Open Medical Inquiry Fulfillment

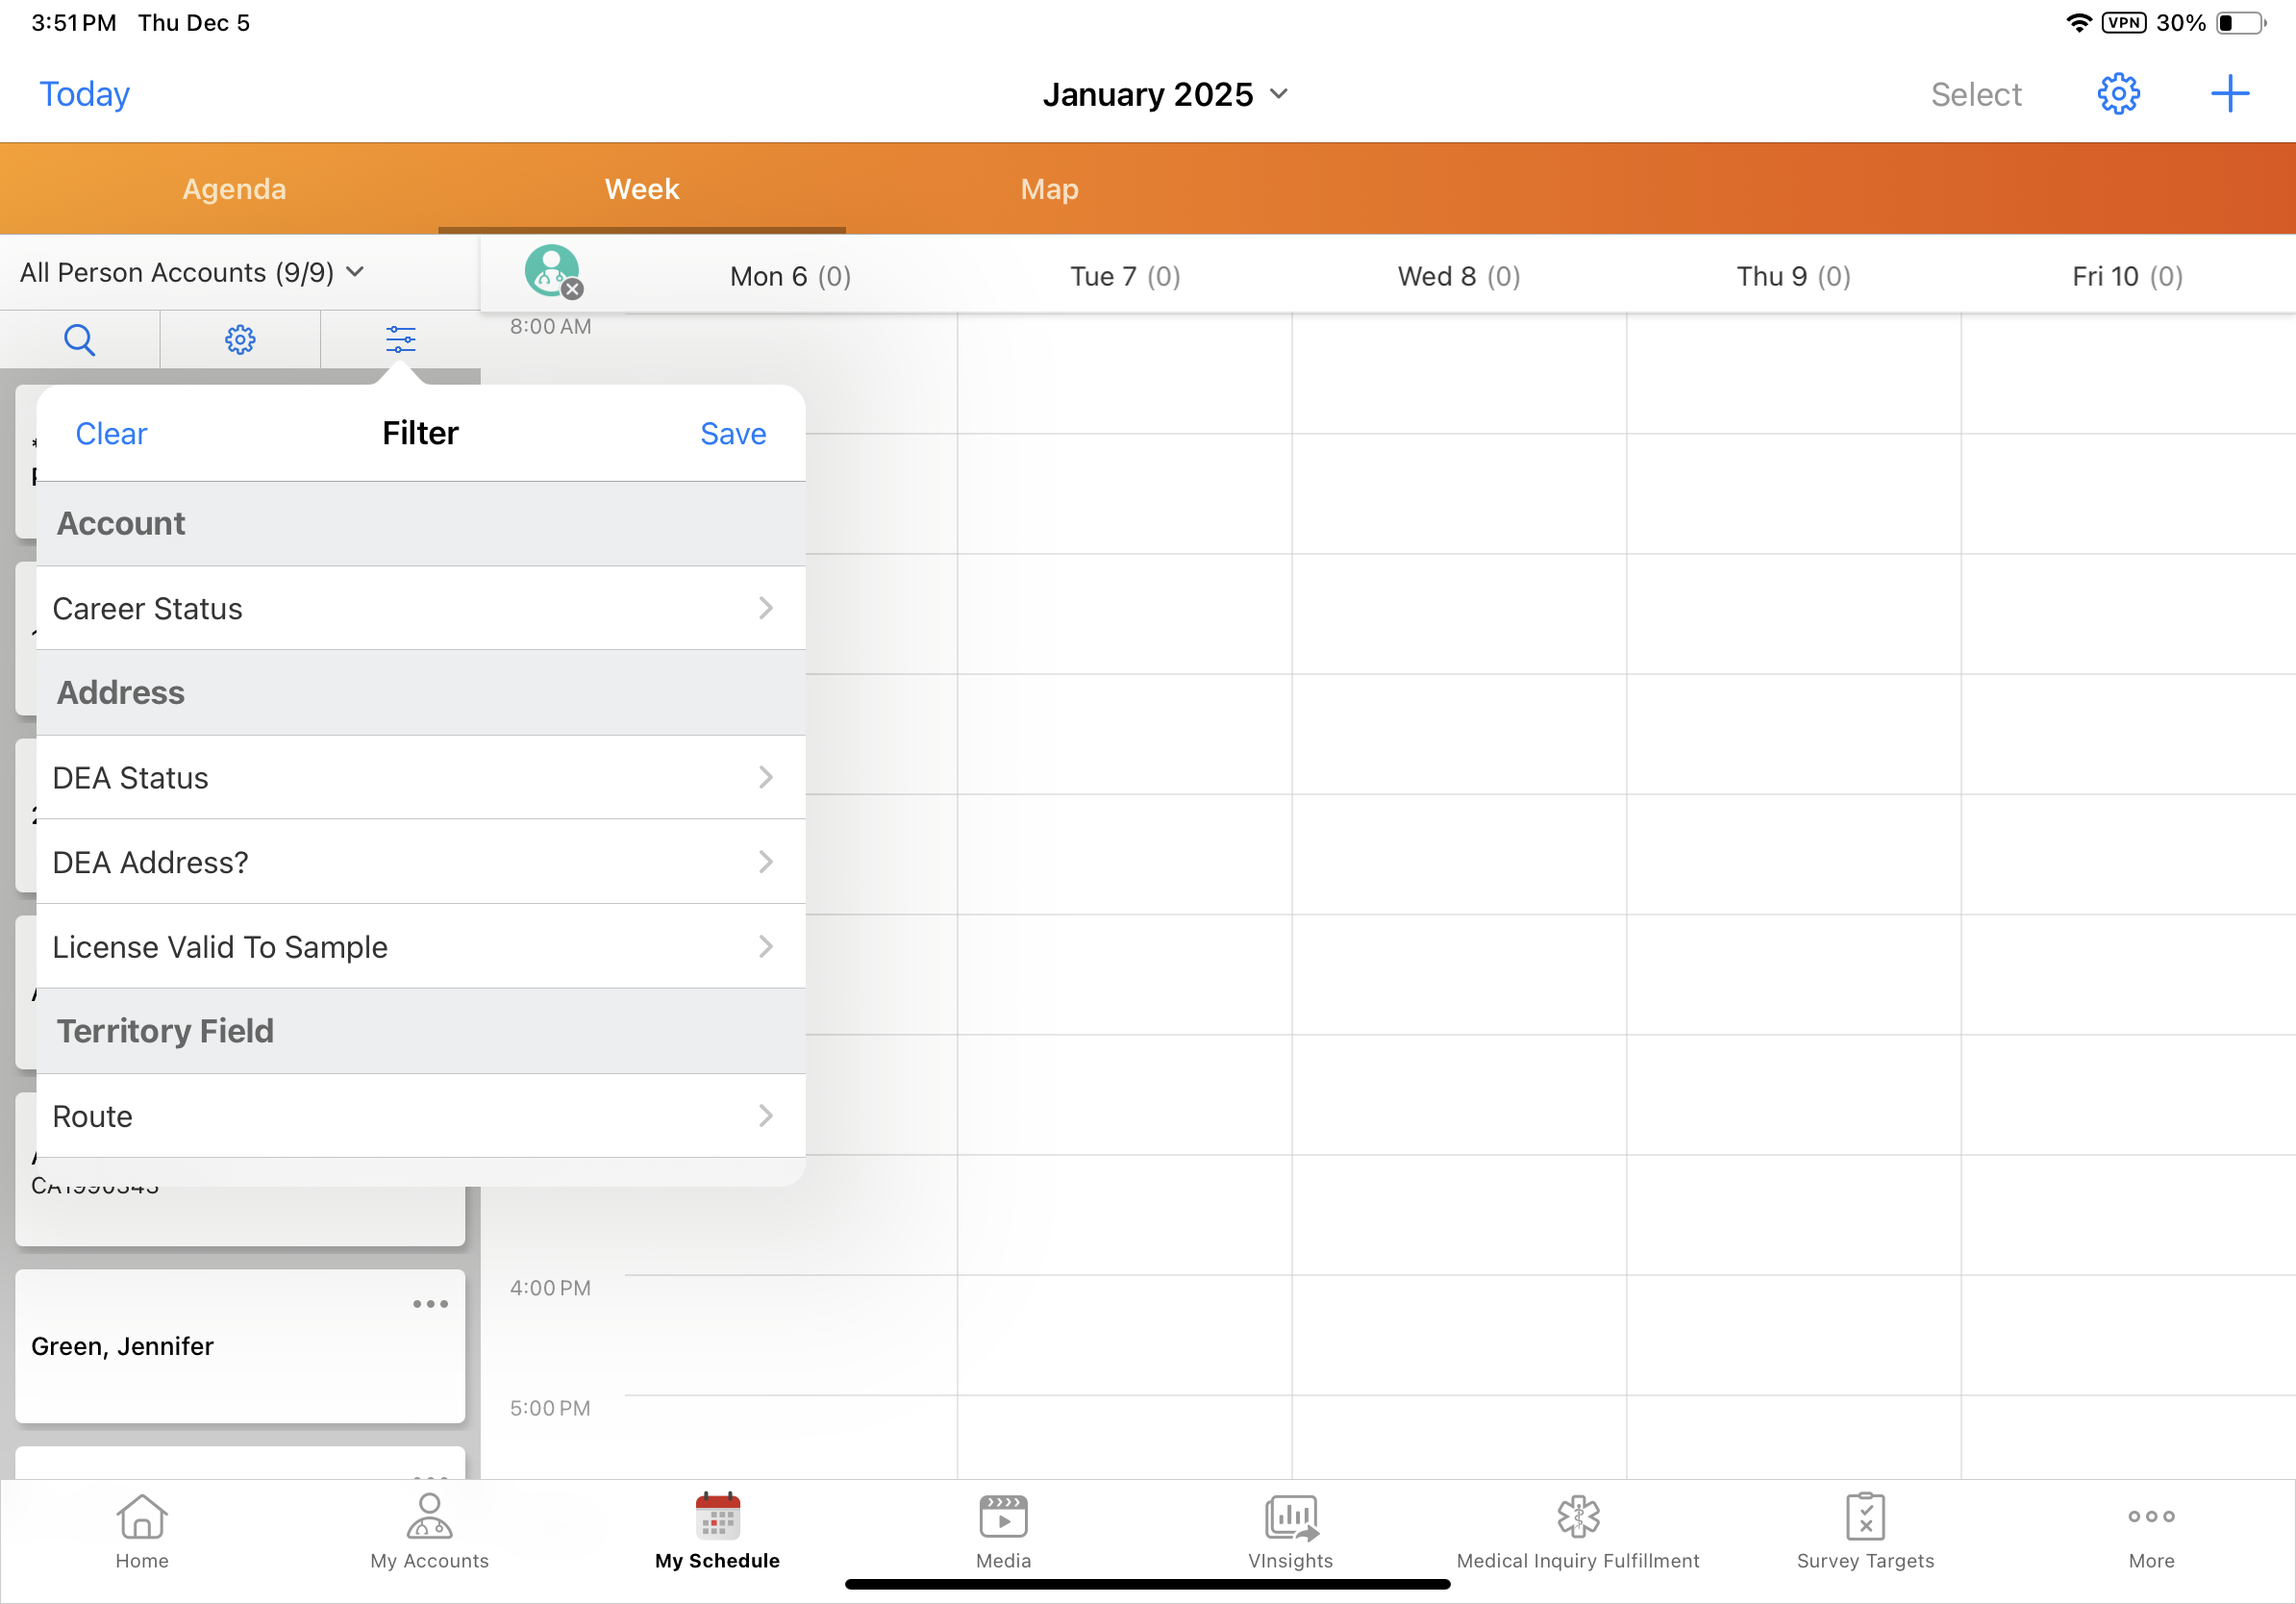pos(1577,1530)
